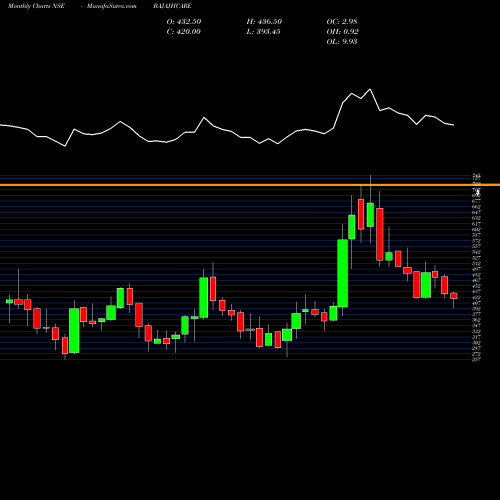Click the 'OL: 9.93' percentage text
The image size is (500, 500).
(342, 42)
